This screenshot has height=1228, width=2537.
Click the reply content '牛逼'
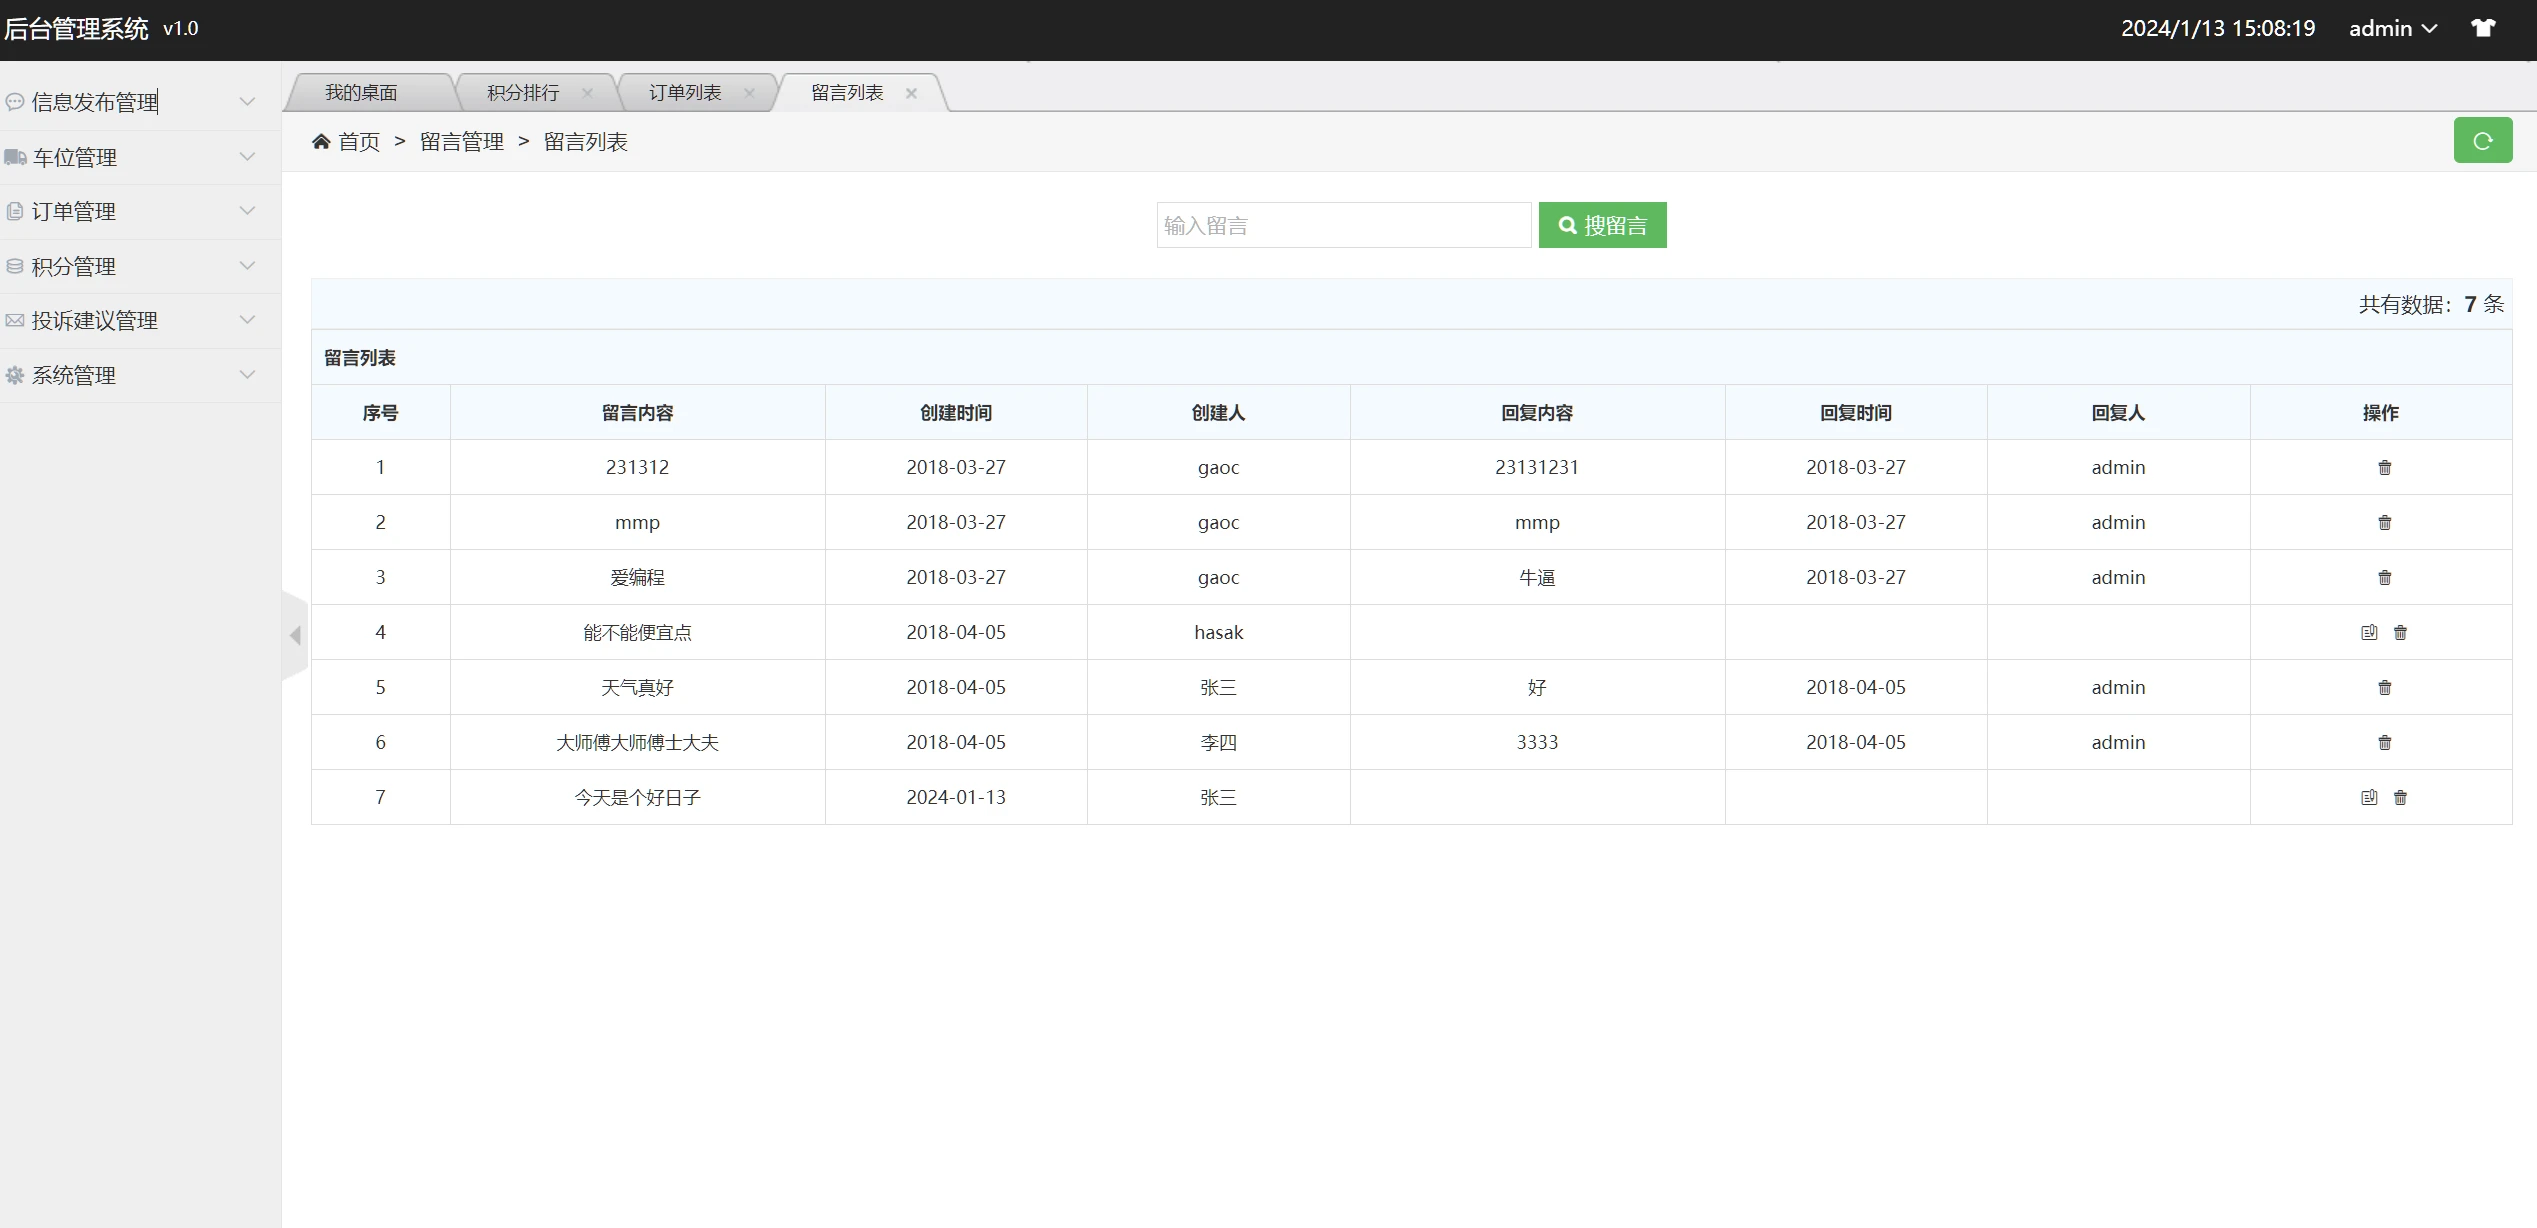(x=1537, y=577)
